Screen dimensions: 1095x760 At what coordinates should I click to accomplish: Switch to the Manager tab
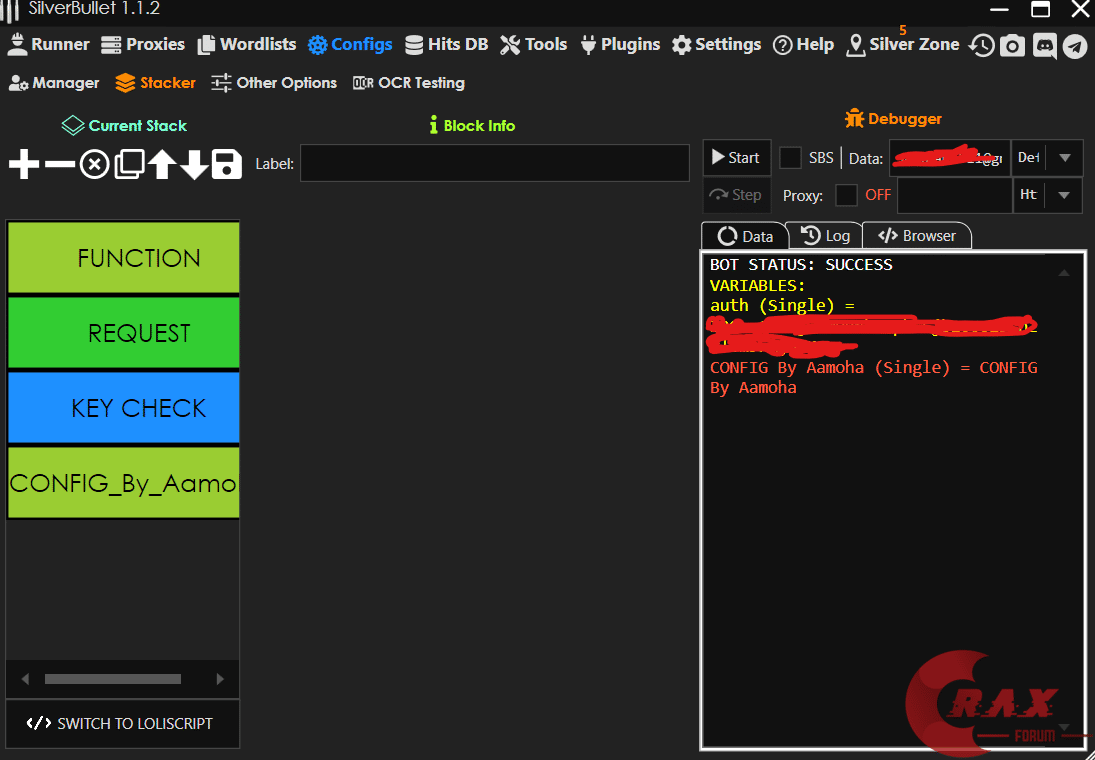point(54,83)
